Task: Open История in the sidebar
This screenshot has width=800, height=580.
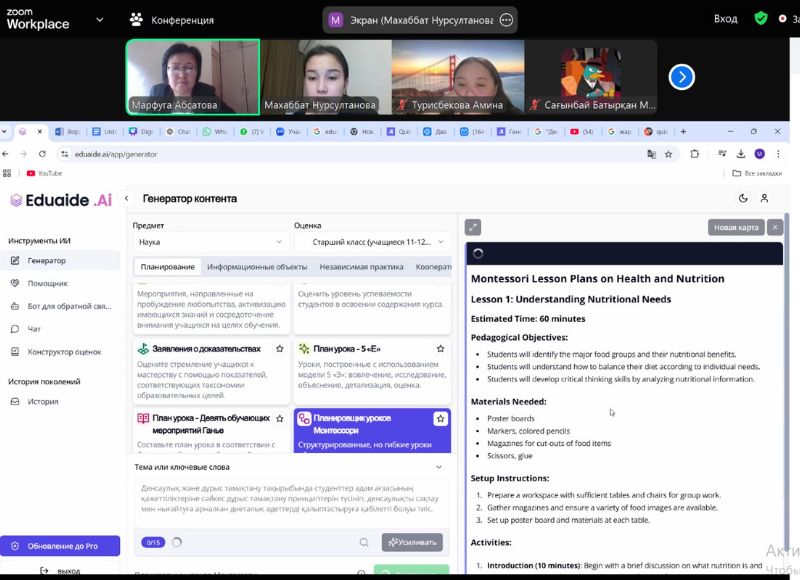Action: 43,401
